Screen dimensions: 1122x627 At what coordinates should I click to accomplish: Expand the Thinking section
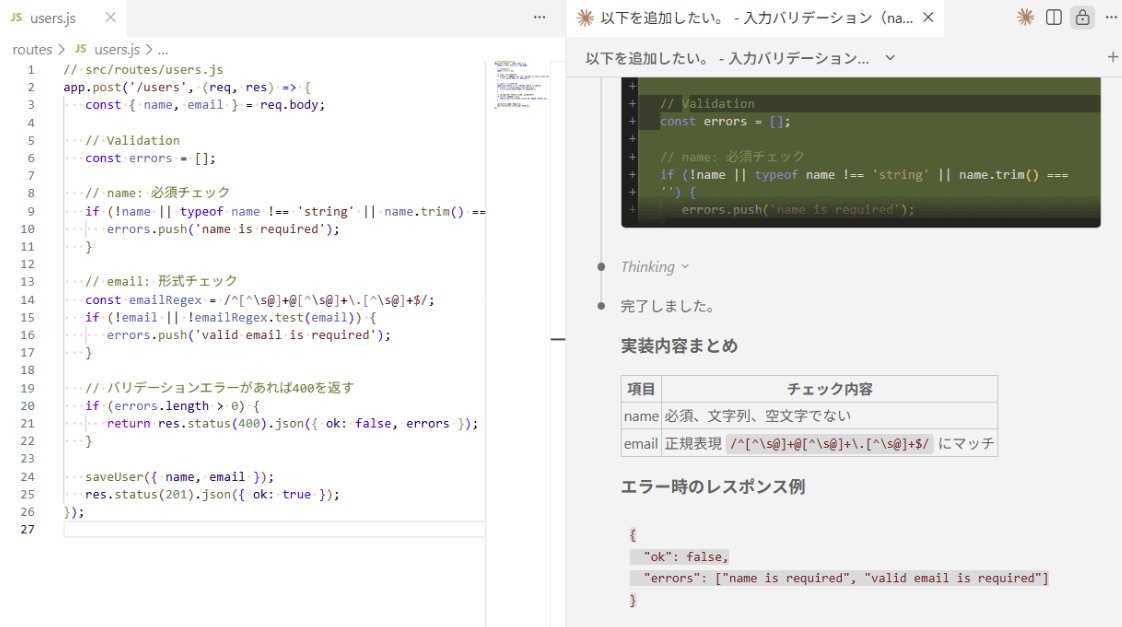tap(654, 267)
